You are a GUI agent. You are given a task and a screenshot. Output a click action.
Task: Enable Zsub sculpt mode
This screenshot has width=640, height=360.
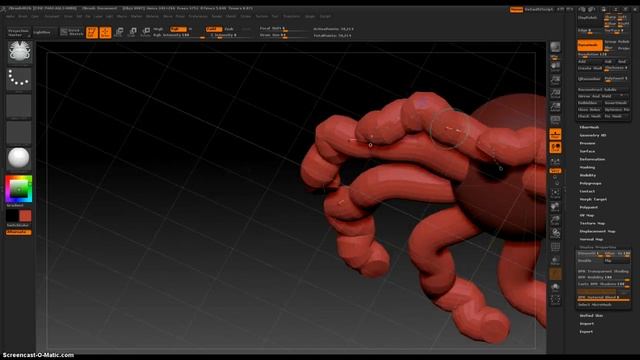229,29
